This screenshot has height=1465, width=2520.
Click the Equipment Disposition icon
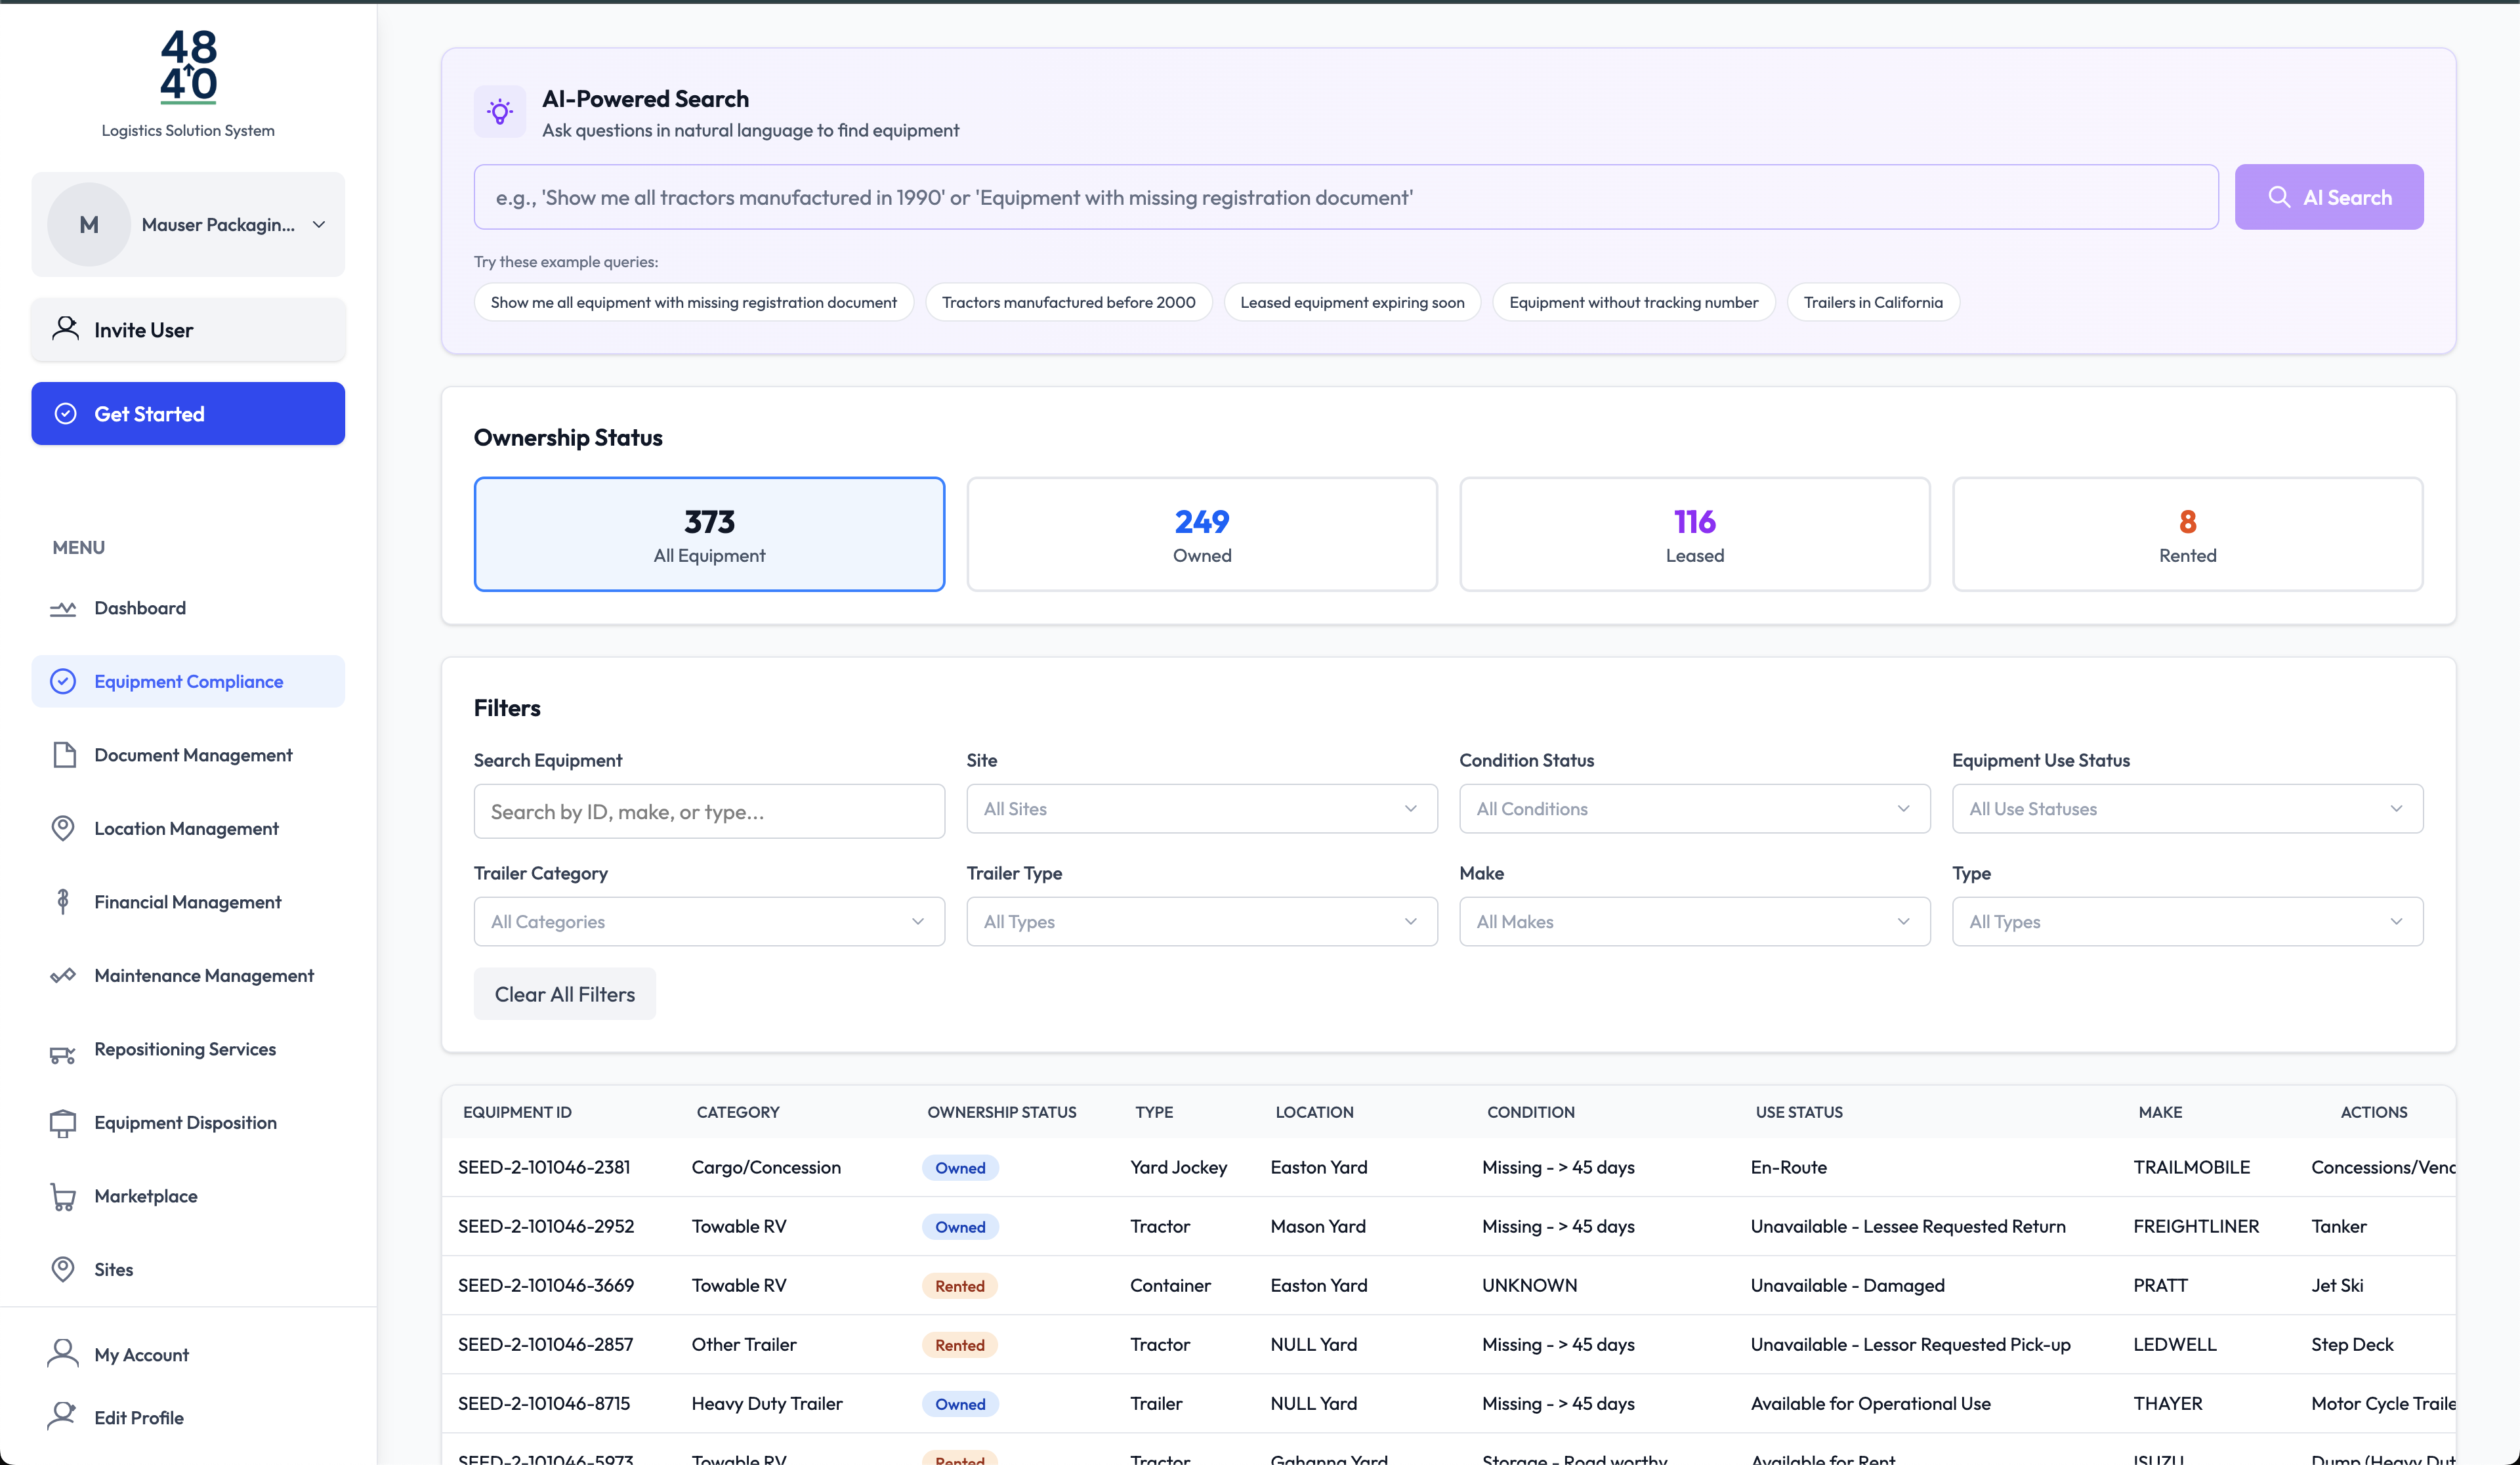coord(63,1123)
